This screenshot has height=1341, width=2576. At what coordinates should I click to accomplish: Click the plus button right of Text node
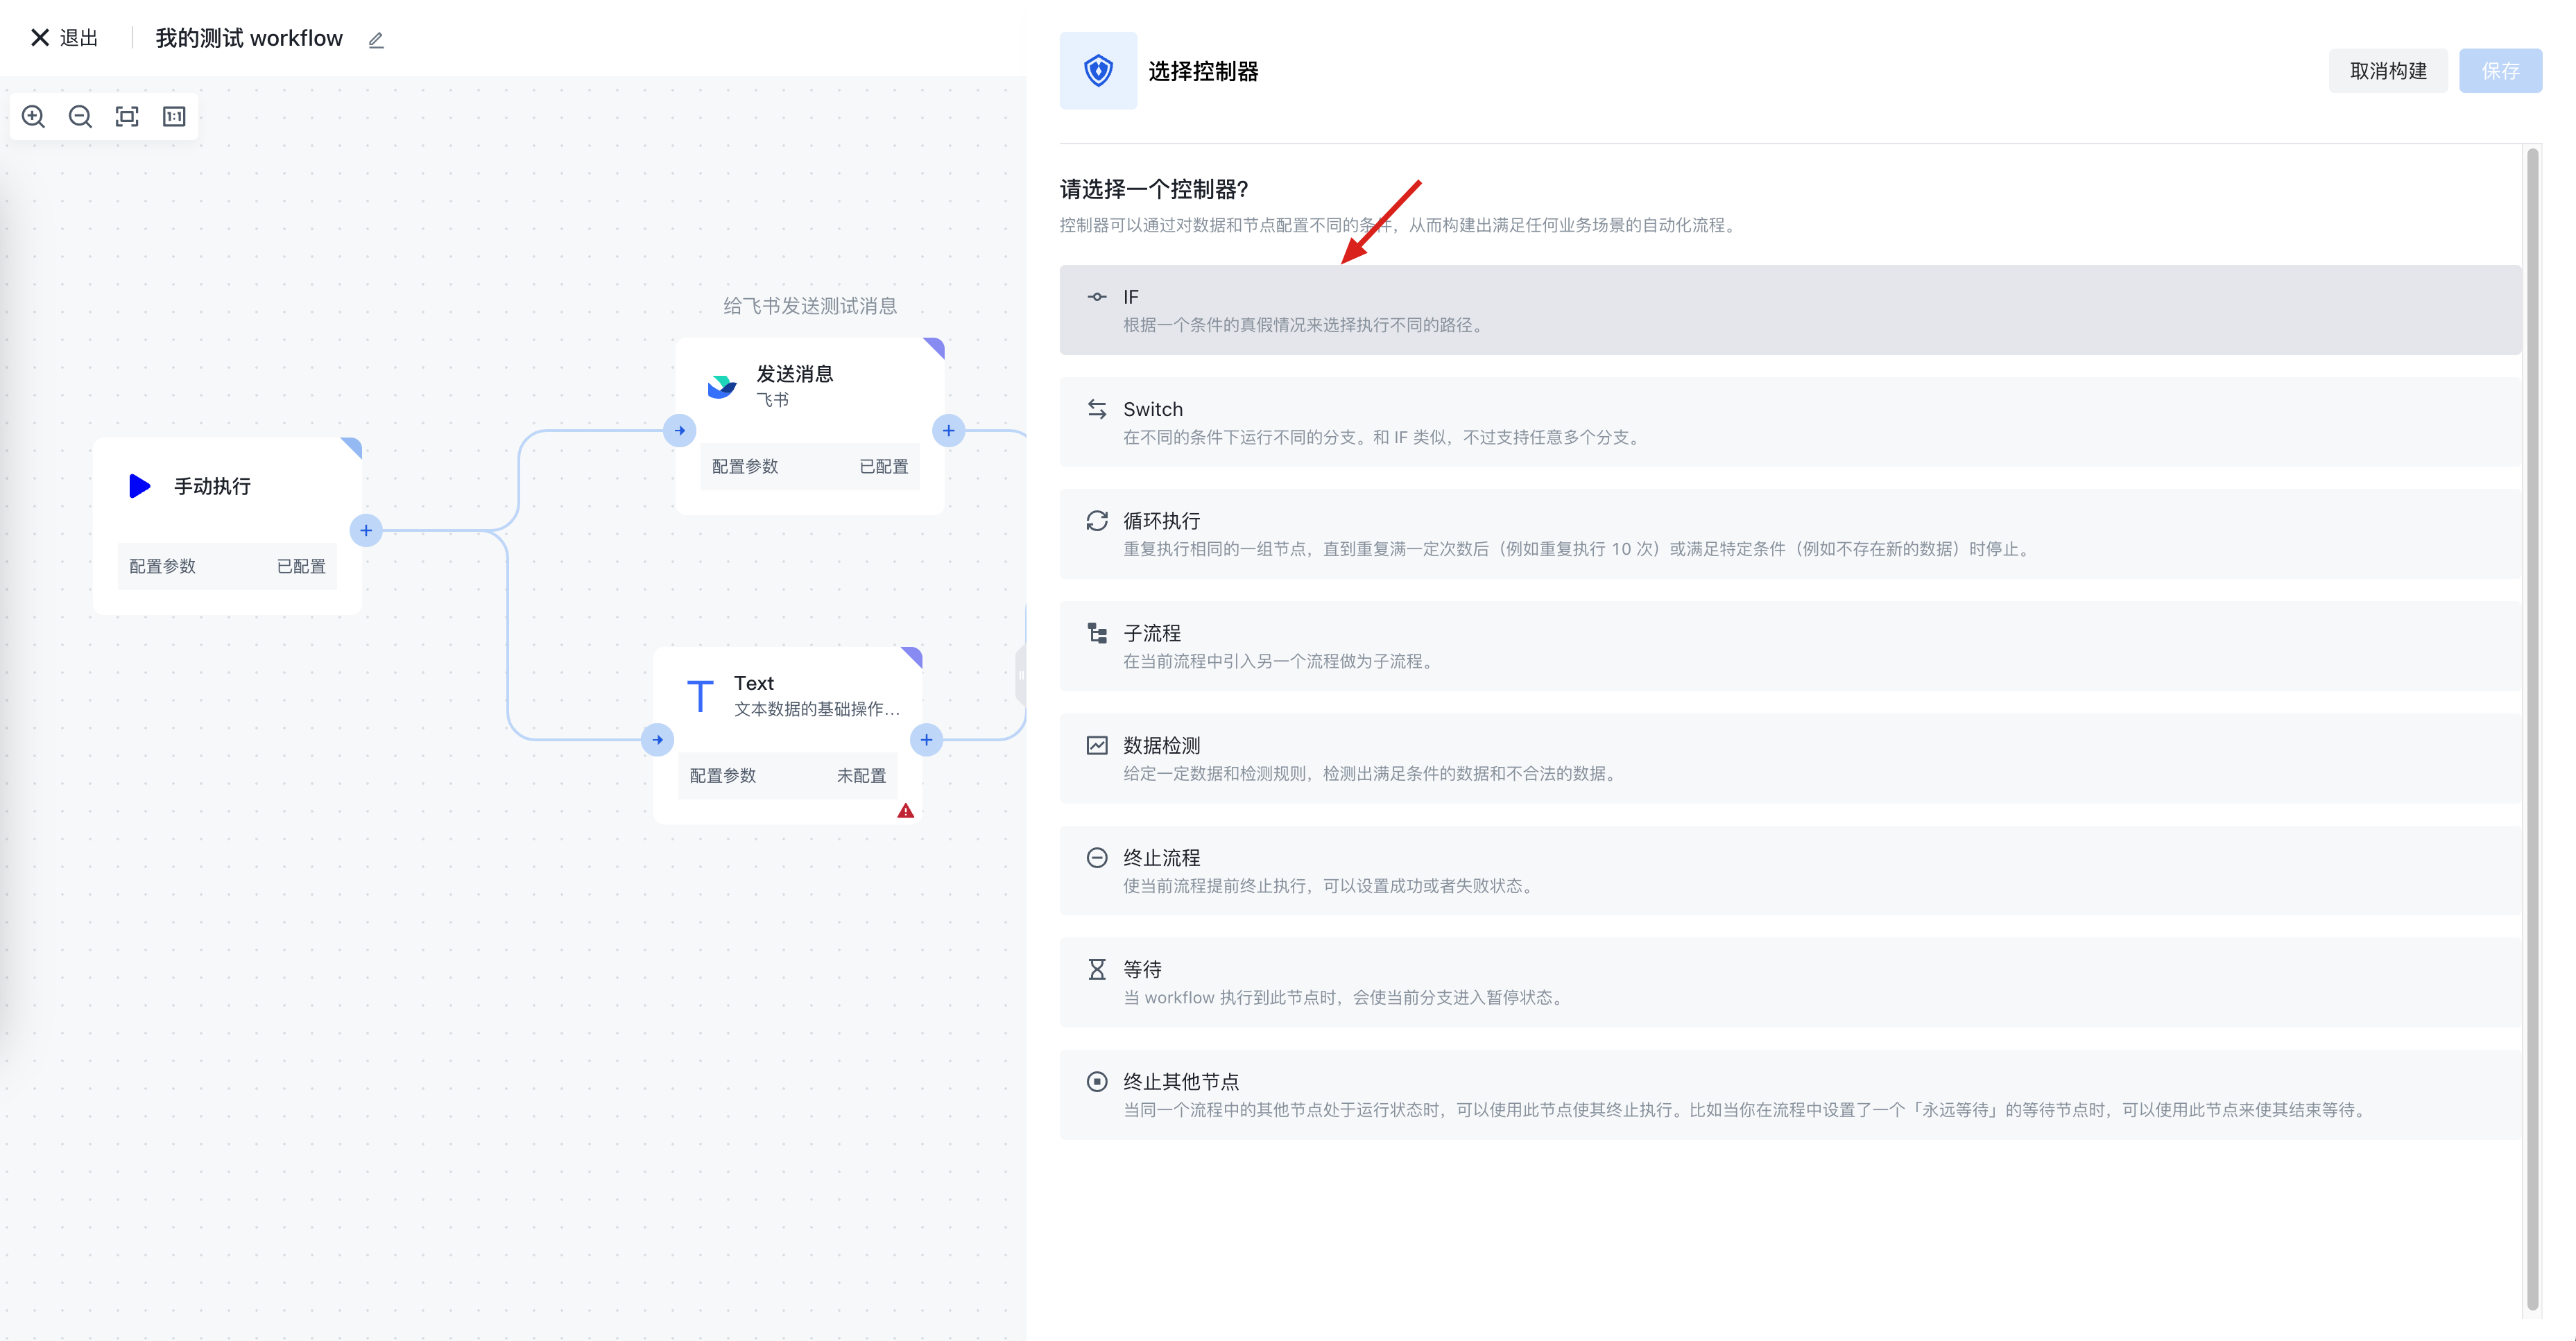coord(926,740)
